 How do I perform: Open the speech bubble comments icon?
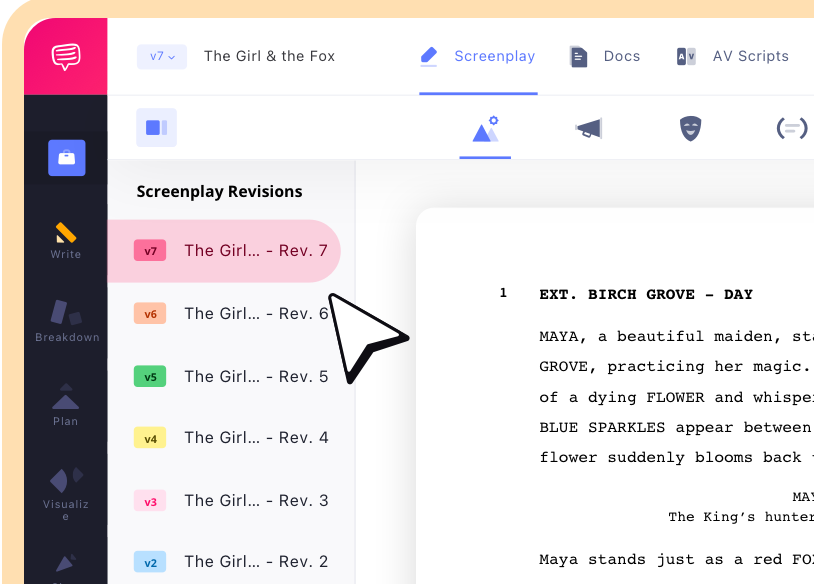pos(791,128)
